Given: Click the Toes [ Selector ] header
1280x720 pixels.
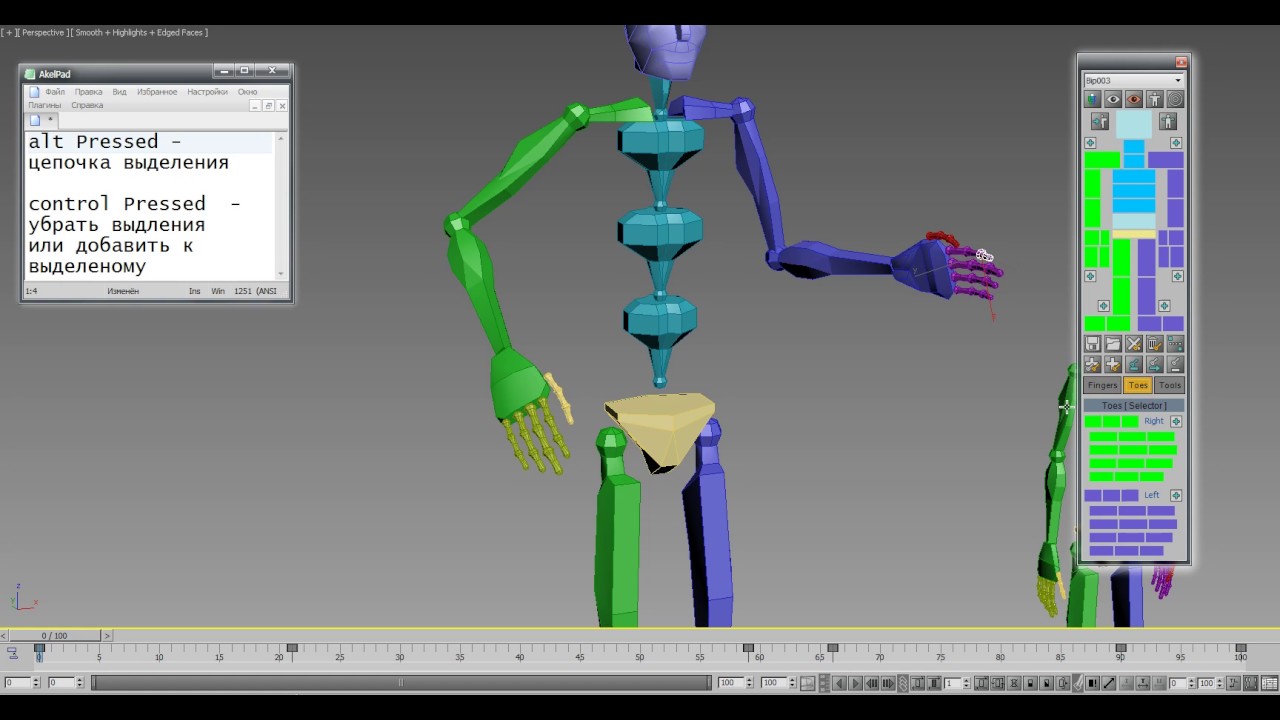Looking at the screenshot, I should pyautogui.click(x=1134, y=405).
